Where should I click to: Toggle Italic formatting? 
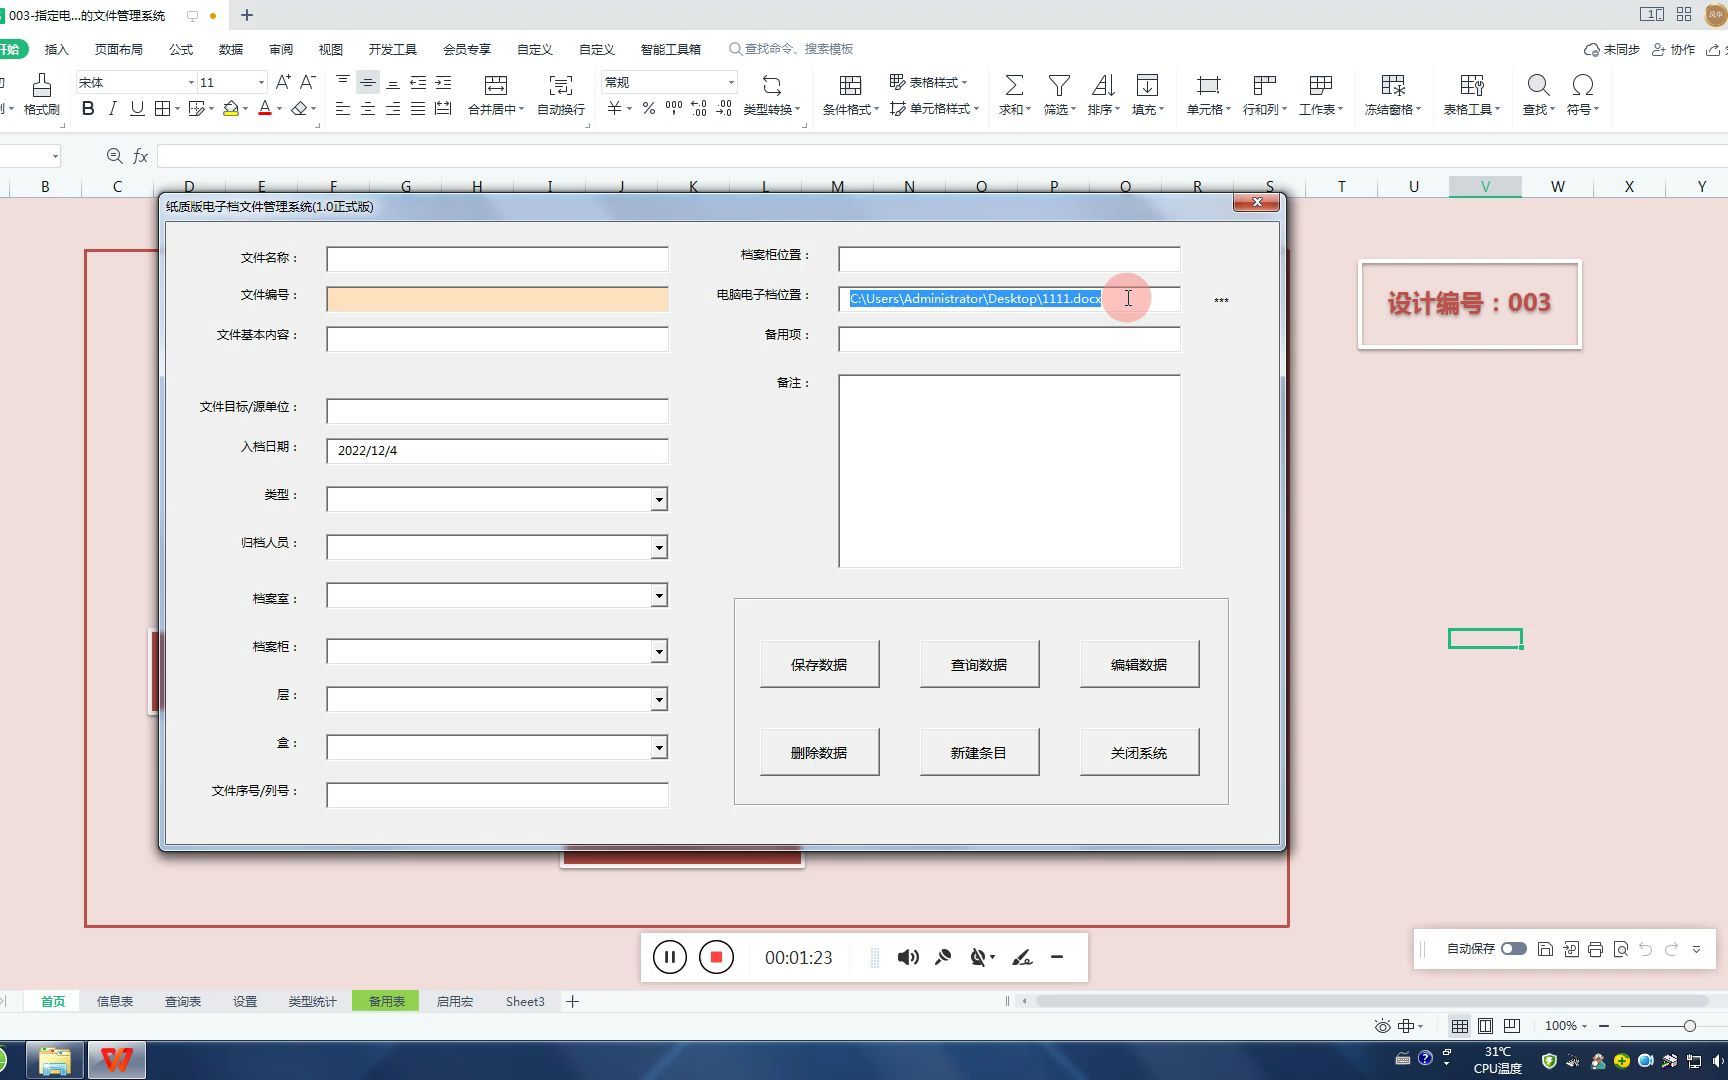point(112,108)
